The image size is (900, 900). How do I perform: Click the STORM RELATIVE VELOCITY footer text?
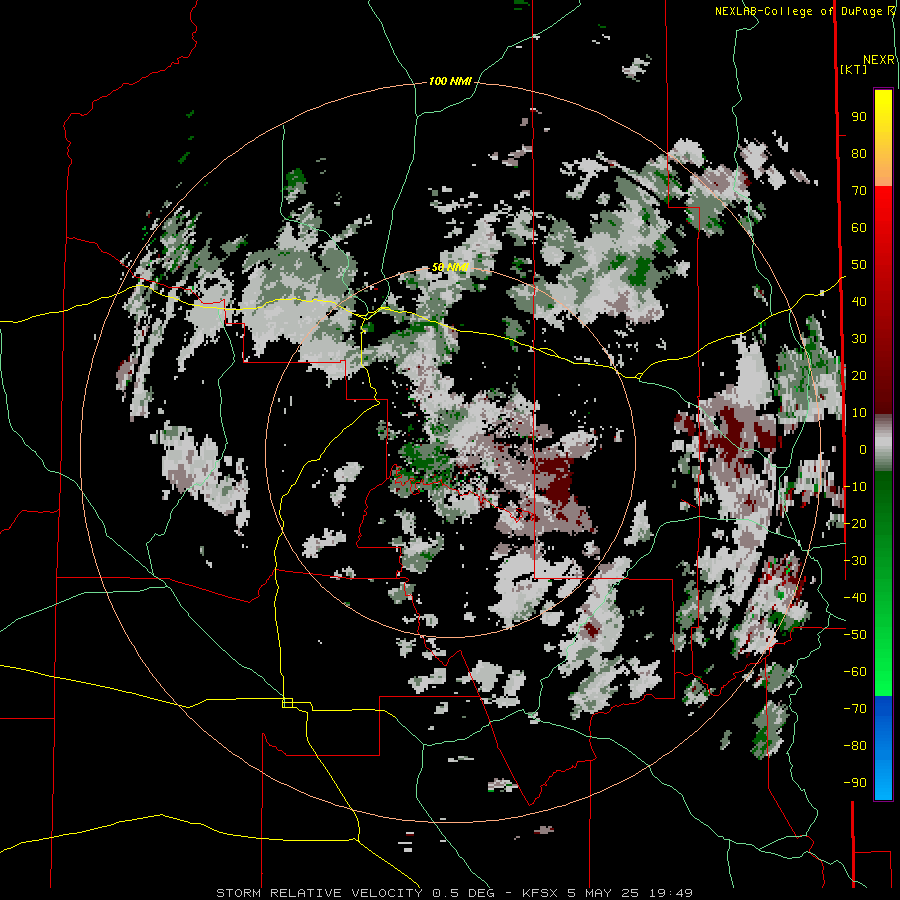coord(319,893)
